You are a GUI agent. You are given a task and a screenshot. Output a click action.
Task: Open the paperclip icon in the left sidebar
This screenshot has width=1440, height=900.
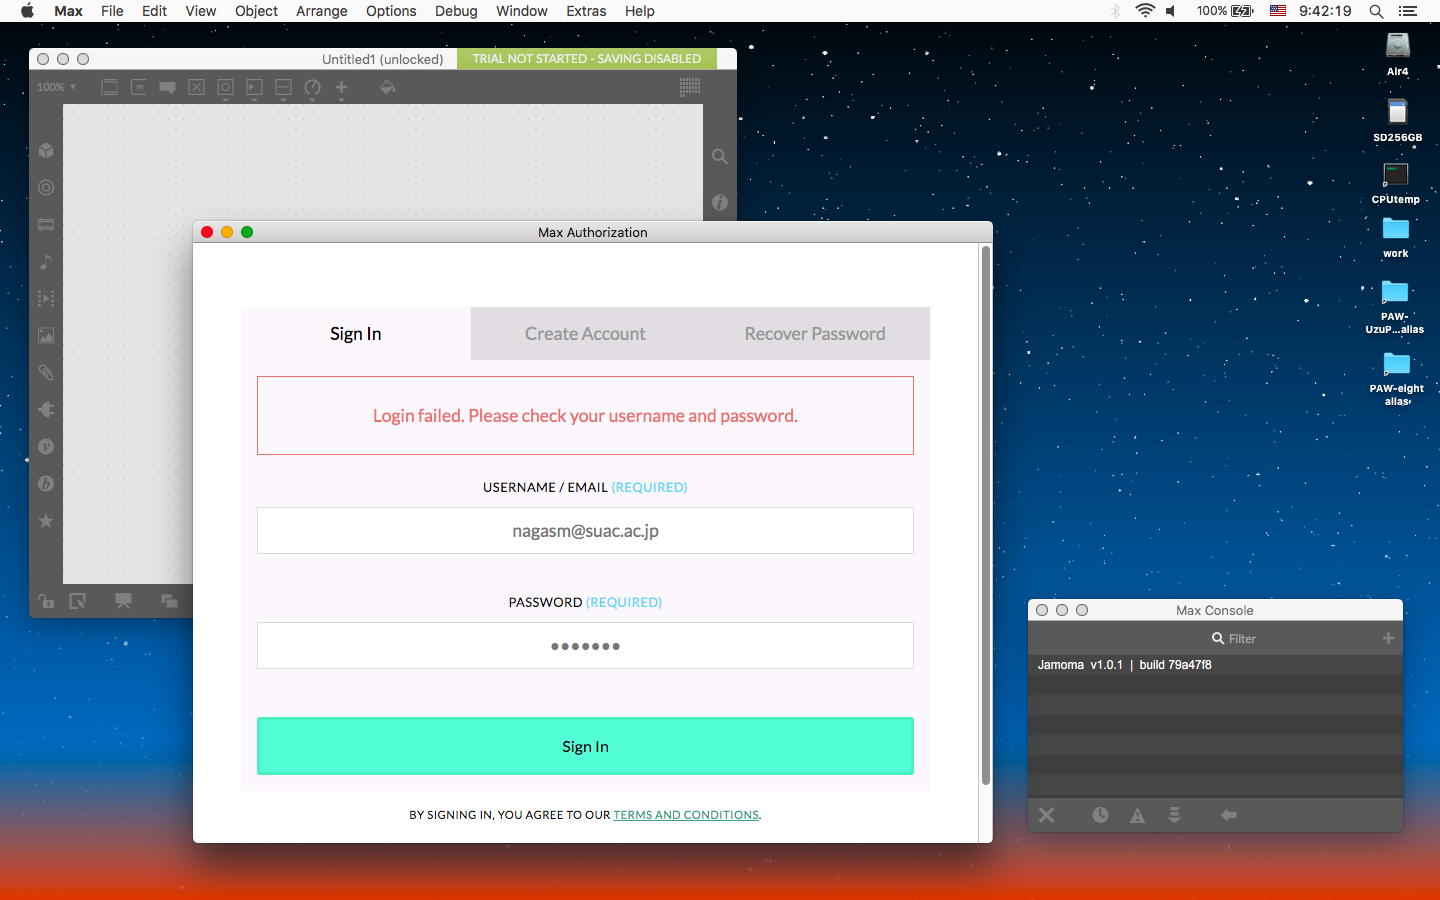tap(46, 372)
